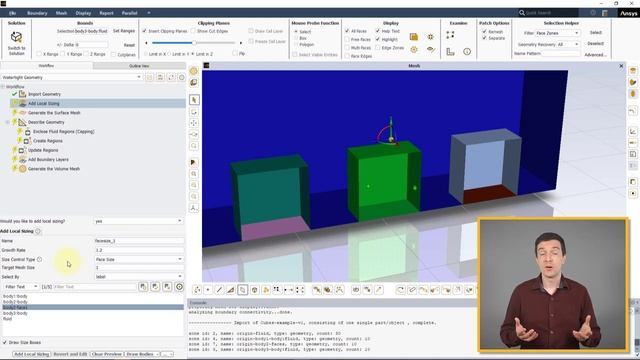Click the Add Local Sizing help icon
The image size is (640, 360).
pos(38,231)
